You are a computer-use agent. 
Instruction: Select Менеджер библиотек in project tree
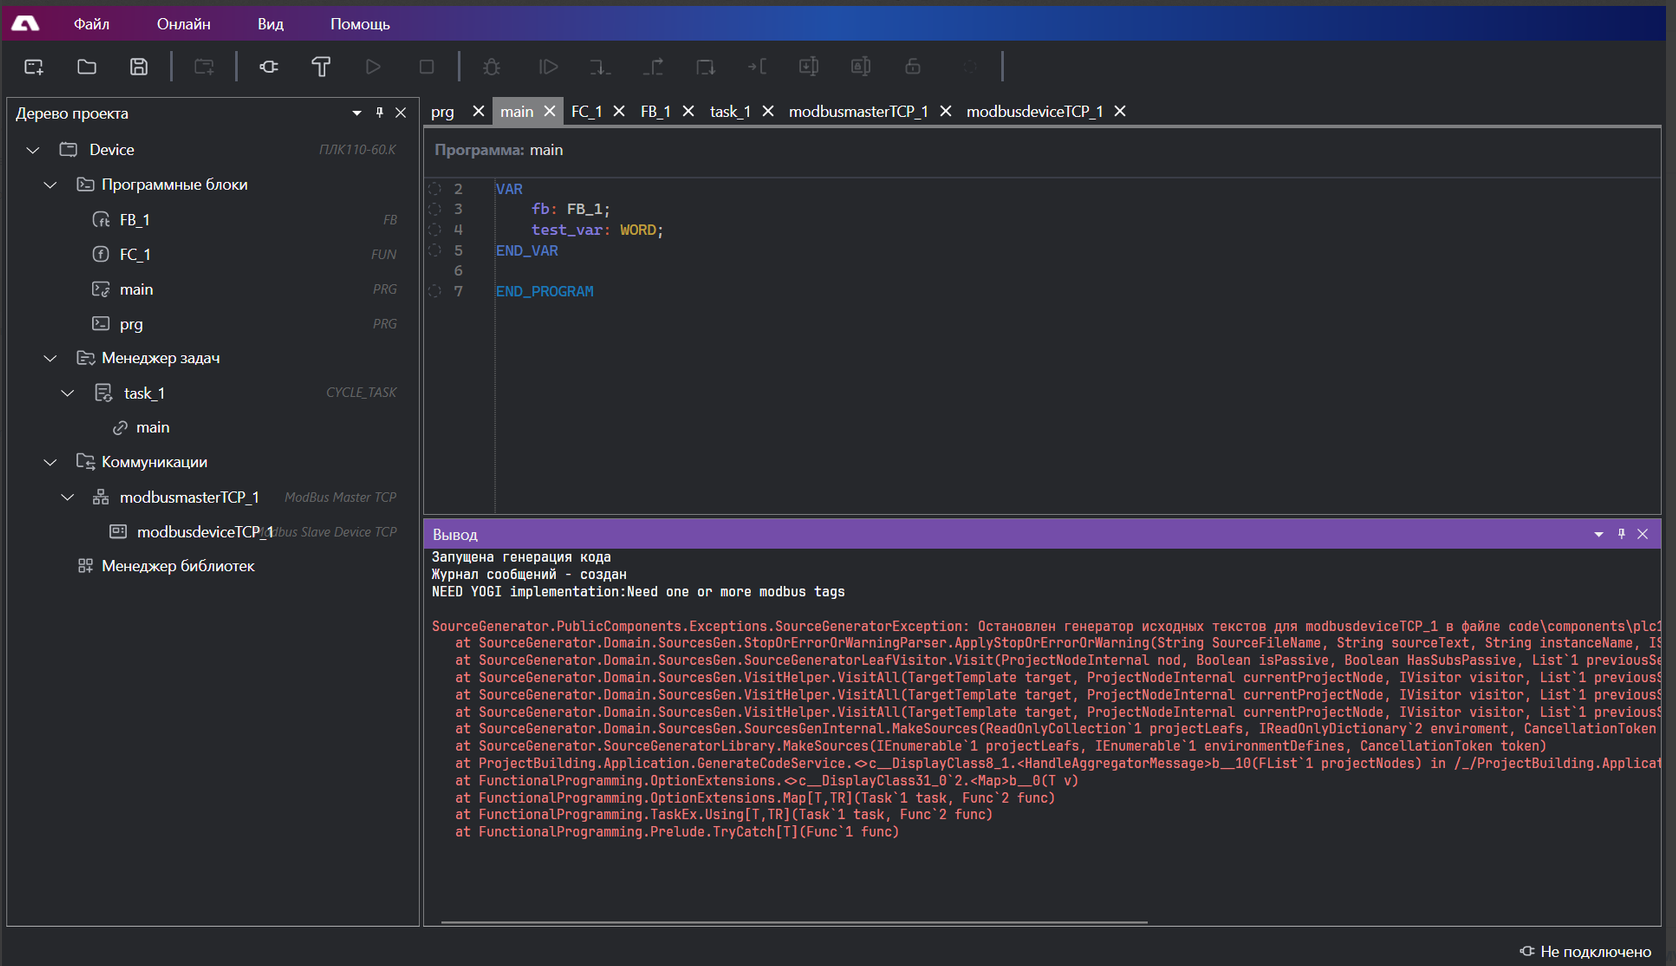coord(178,566)
